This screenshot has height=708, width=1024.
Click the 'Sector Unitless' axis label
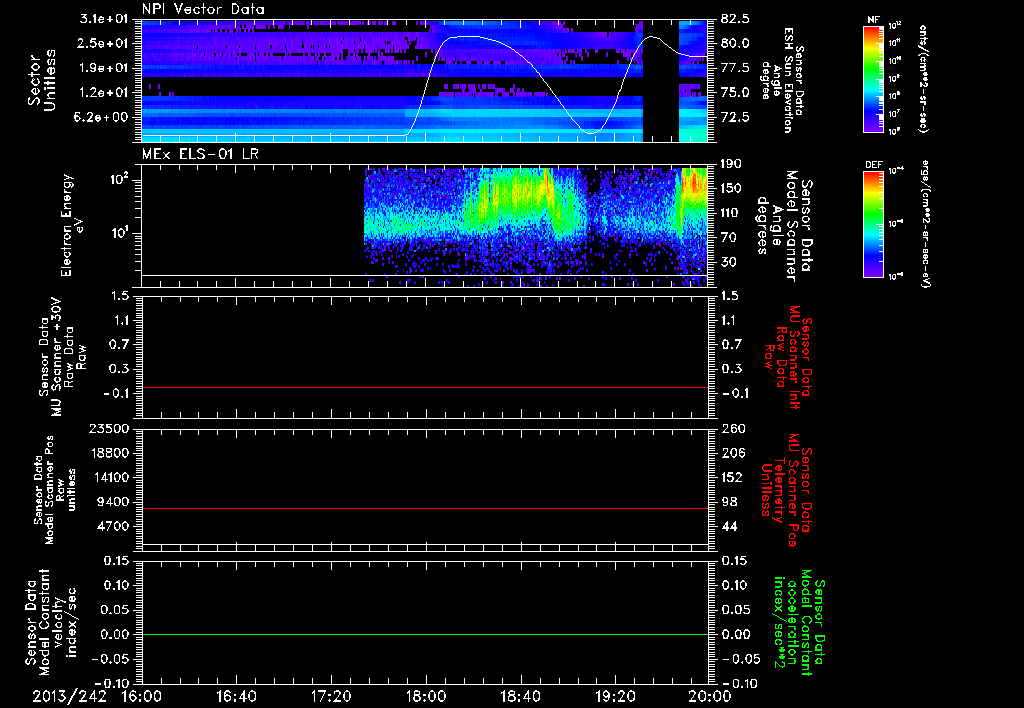(x=42, y=80)
